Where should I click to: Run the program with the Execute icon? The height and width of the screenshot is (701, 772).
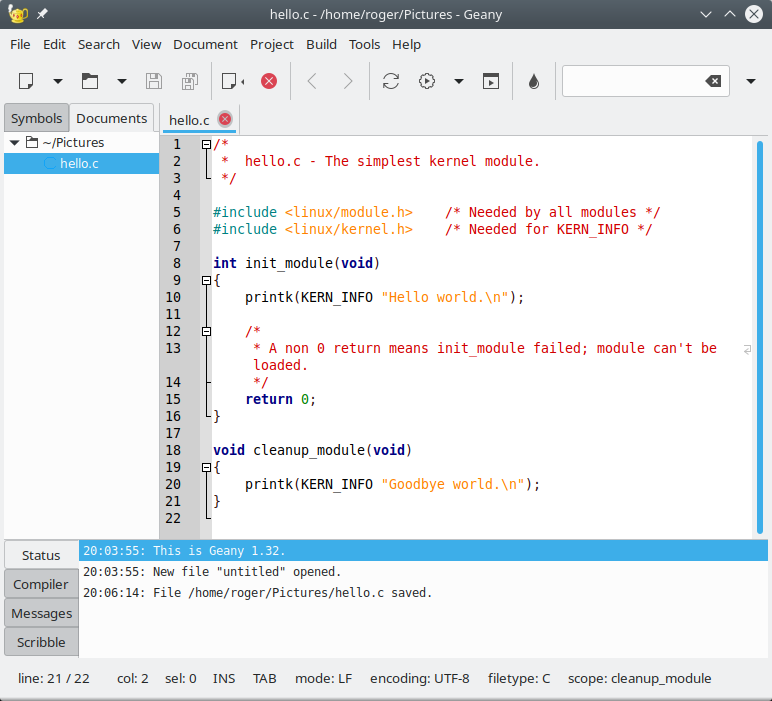[x=491, y=81]
